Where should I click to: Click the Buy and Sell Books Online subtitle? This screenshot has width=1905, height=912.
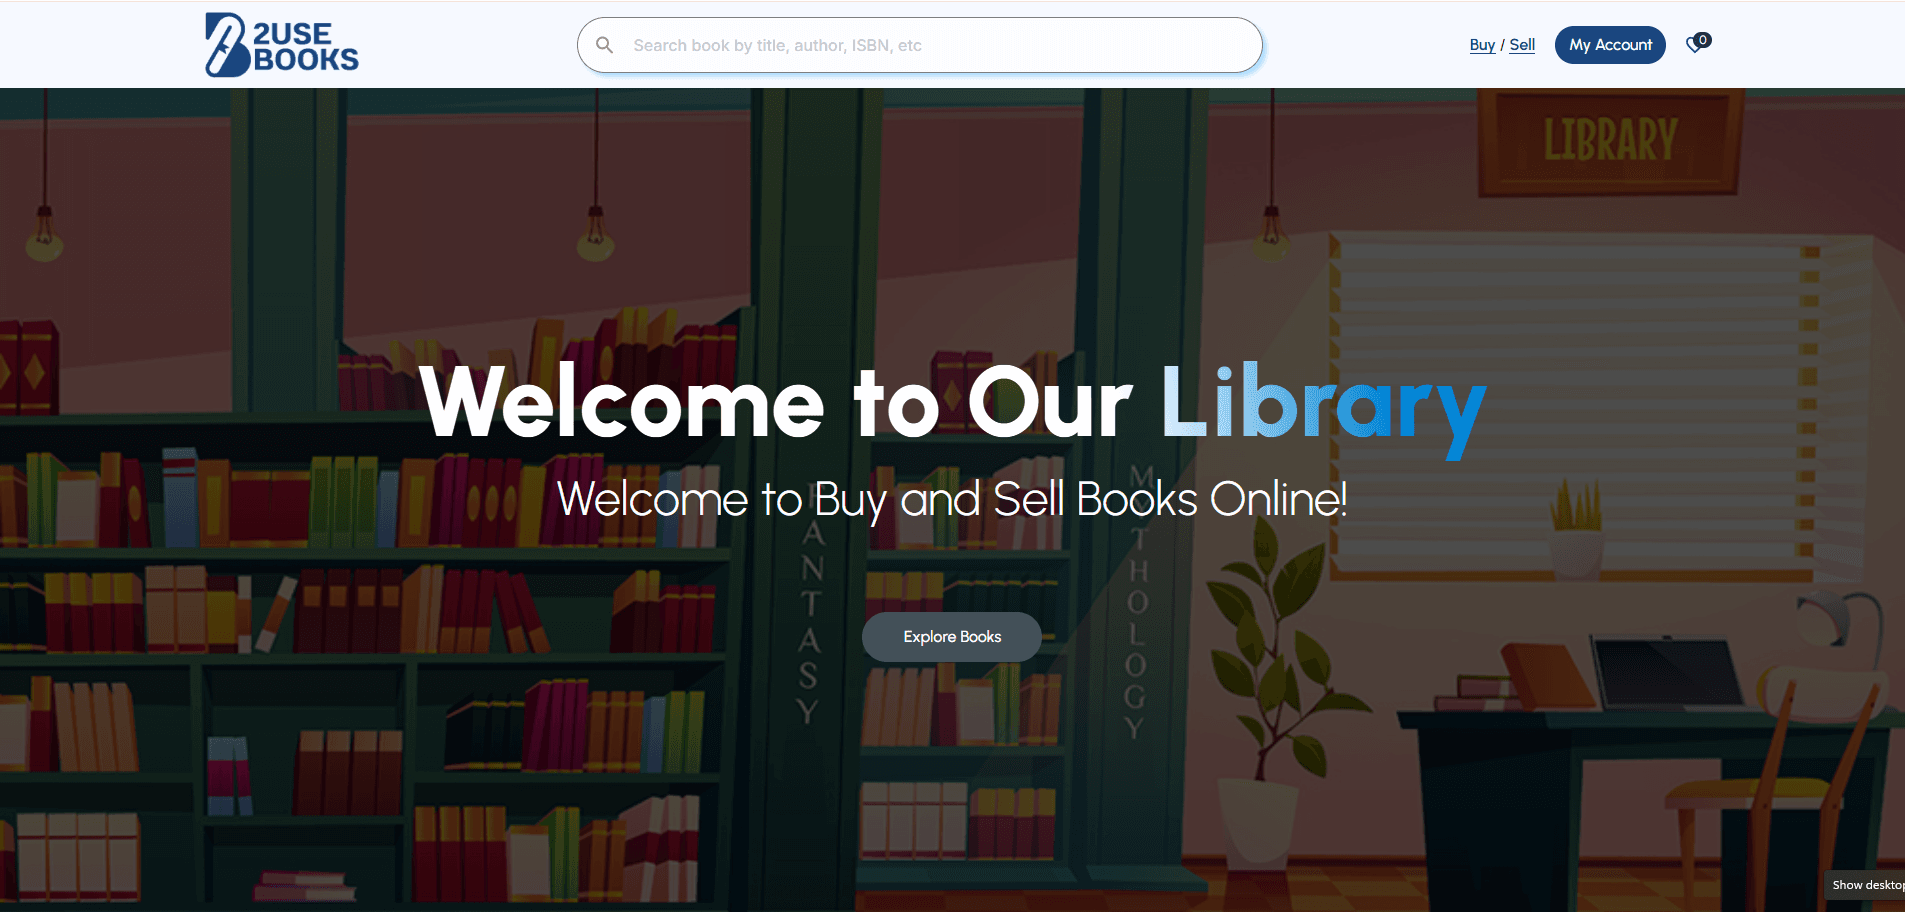coord(952,499)
